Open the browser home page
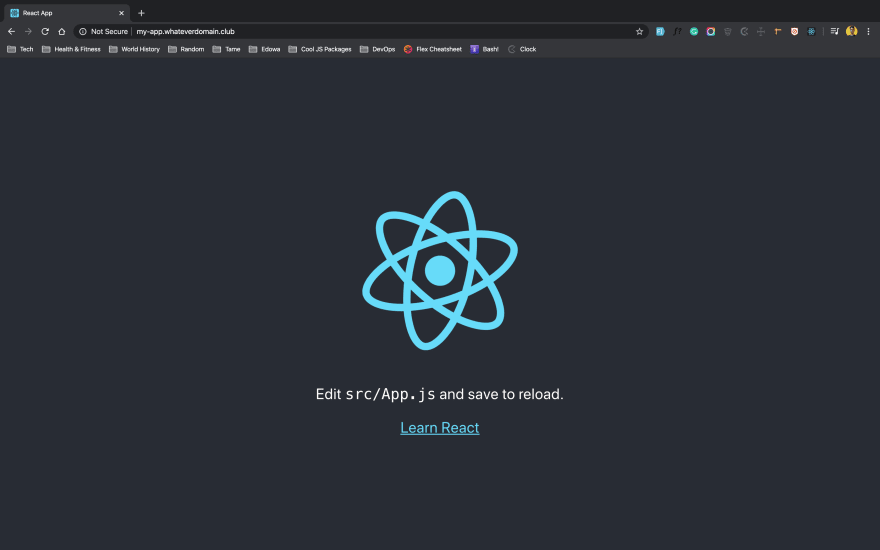 [x=62, y=31]
